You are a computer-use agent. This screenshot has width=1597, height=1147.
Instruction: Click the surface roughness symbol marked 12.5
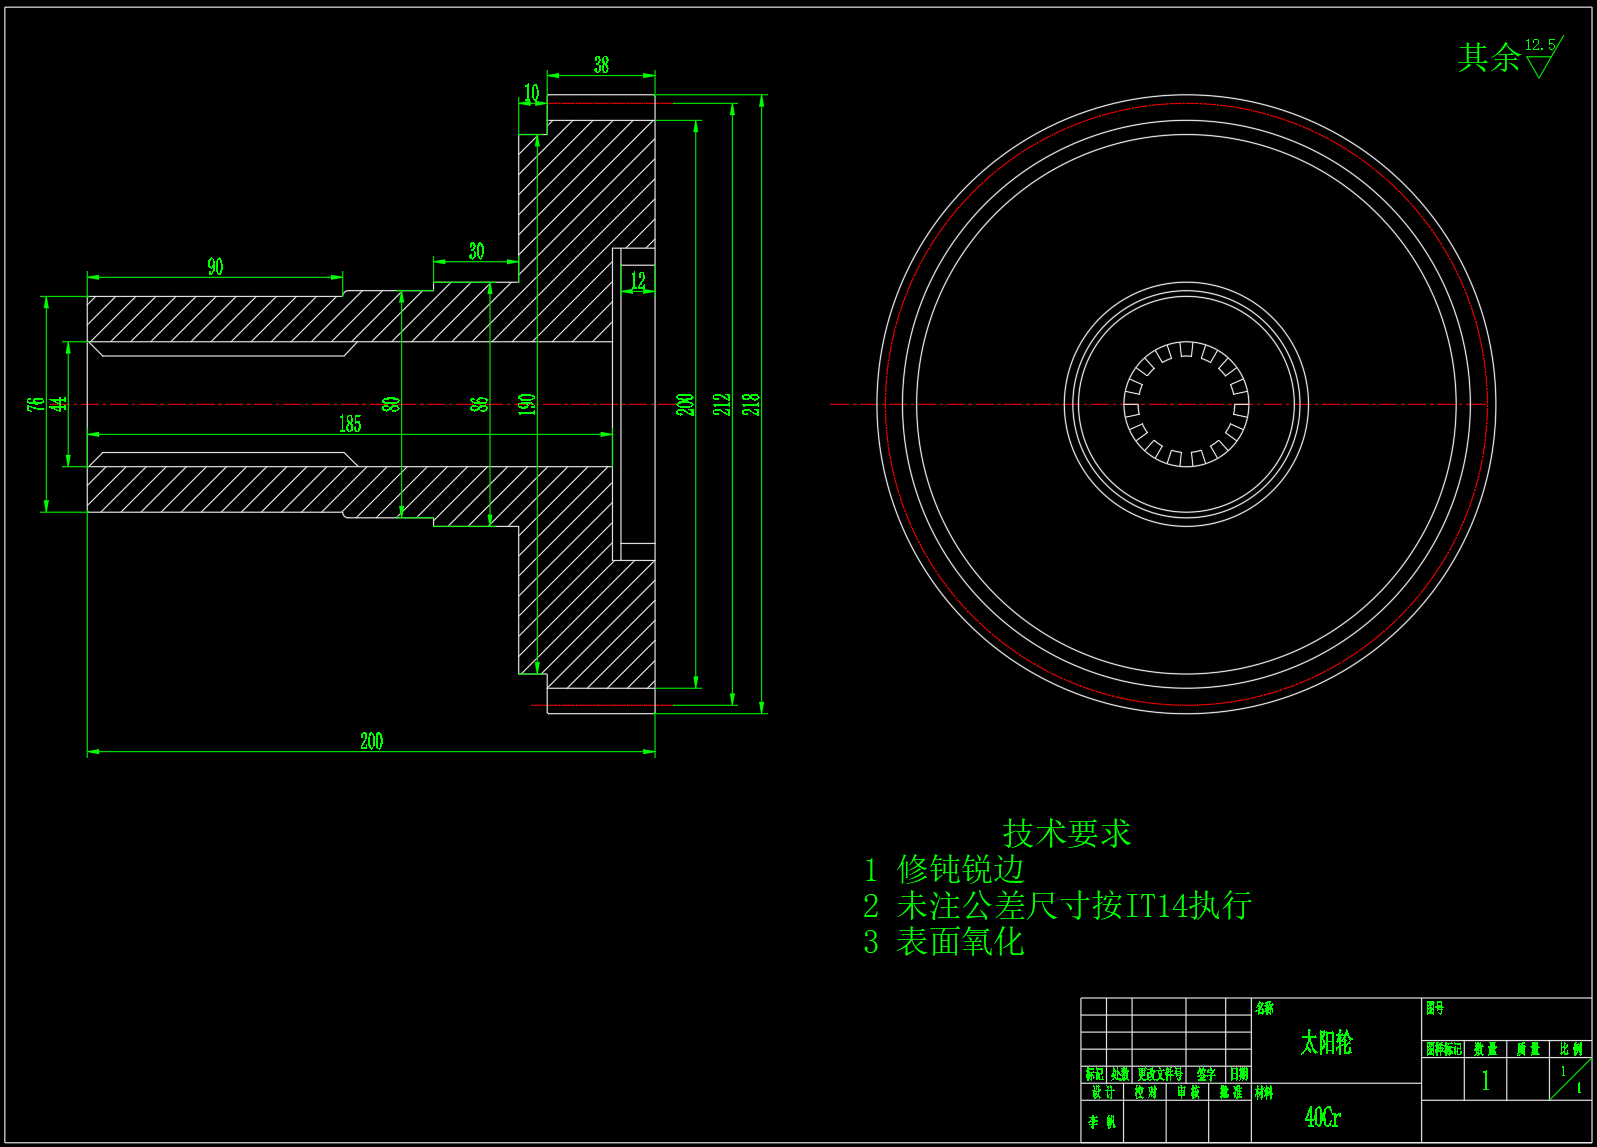(x=1542, y=59)
